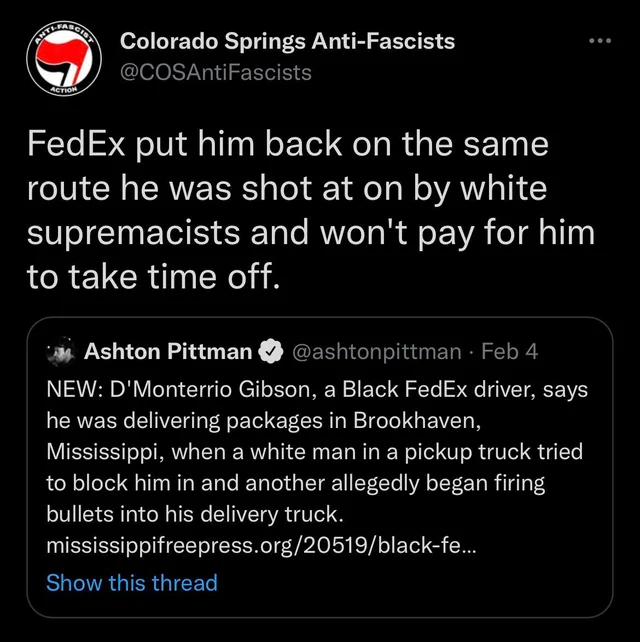
Task: Open Colorado Springs Anti-Fascists profile name
Action: tap(287, 41)
